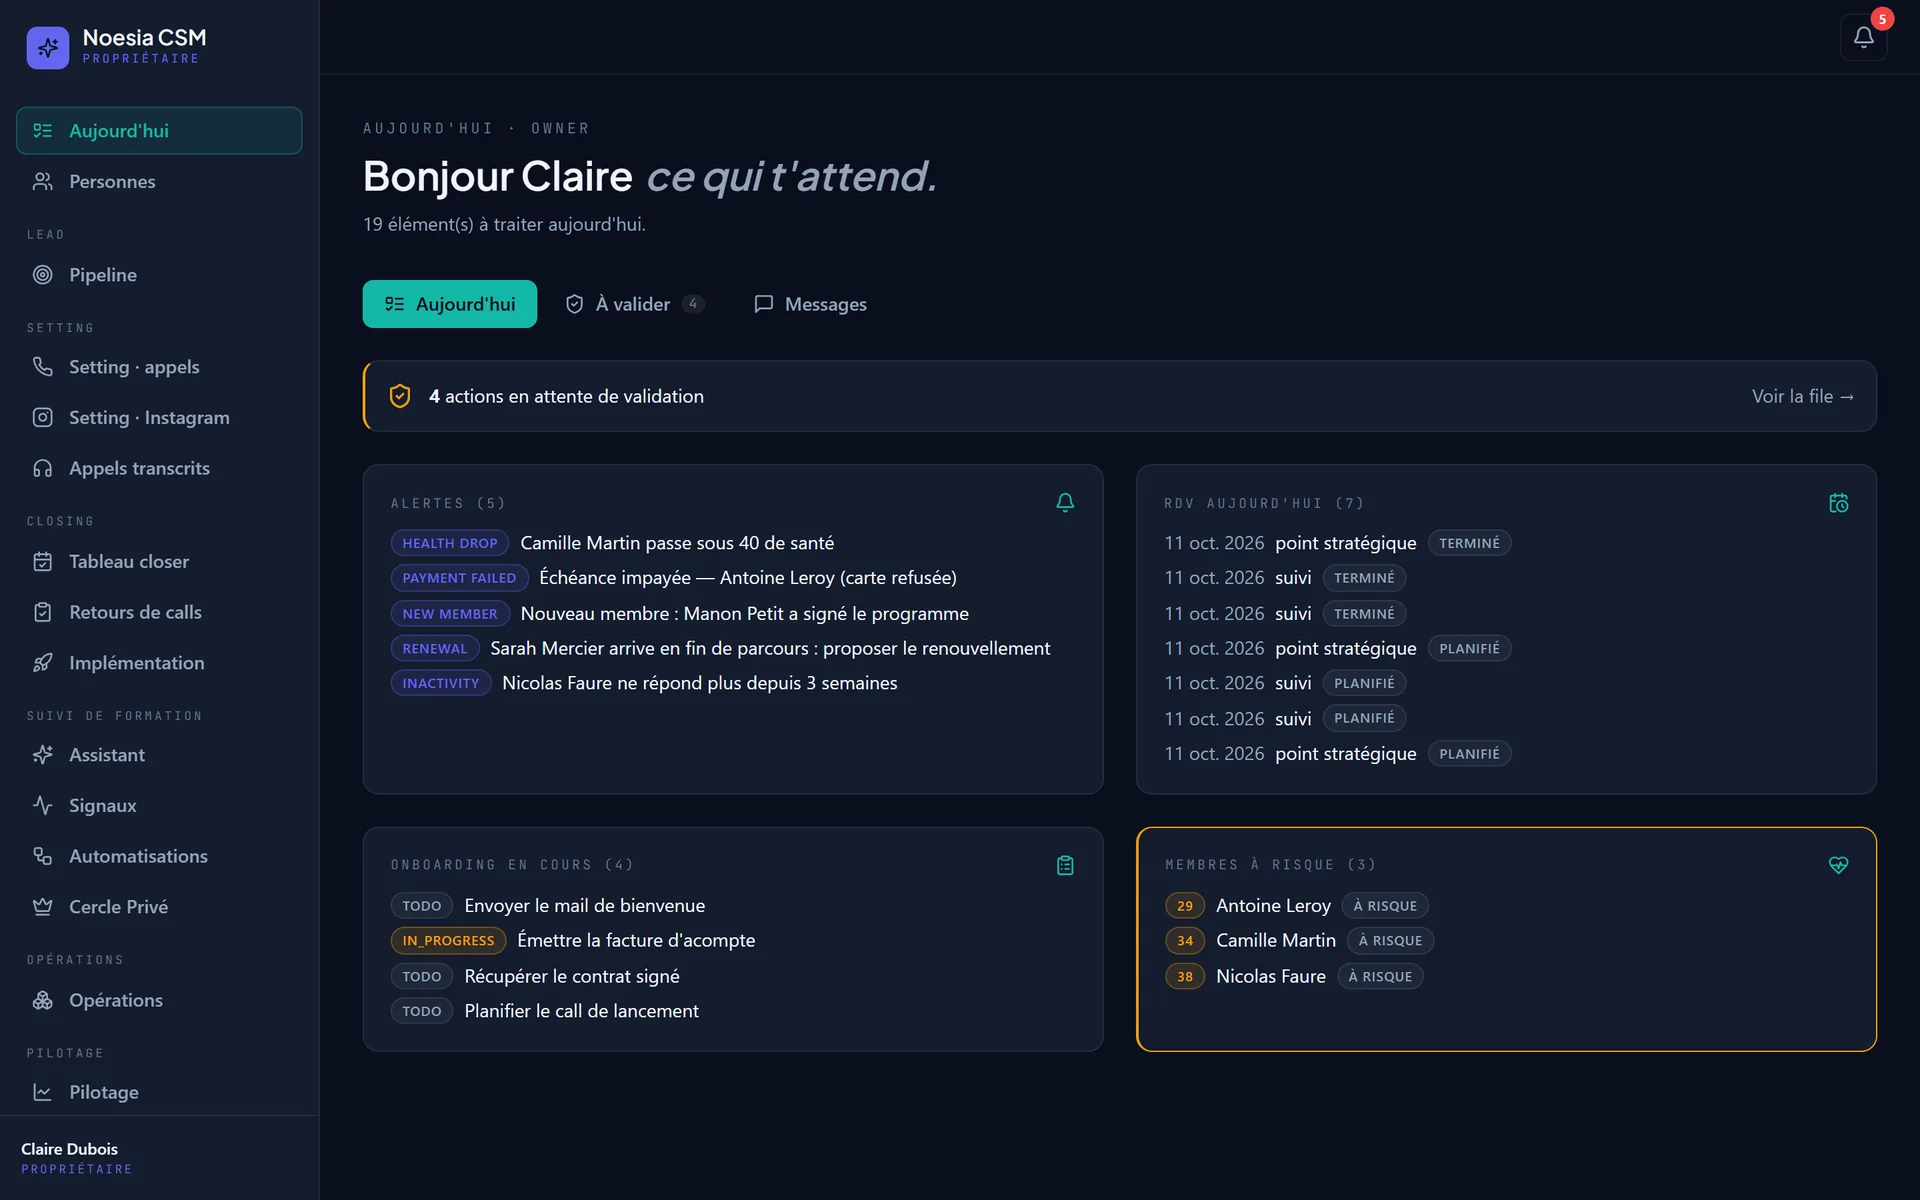Open Retours de calls page

159,612
